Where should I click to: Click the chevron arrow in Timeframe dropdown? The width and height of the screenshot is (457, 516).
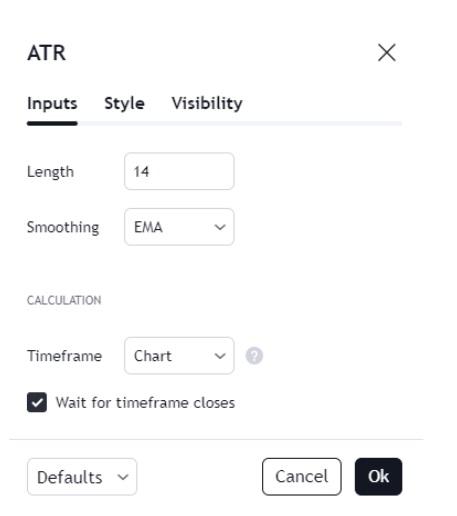click(x=220, y=356)
